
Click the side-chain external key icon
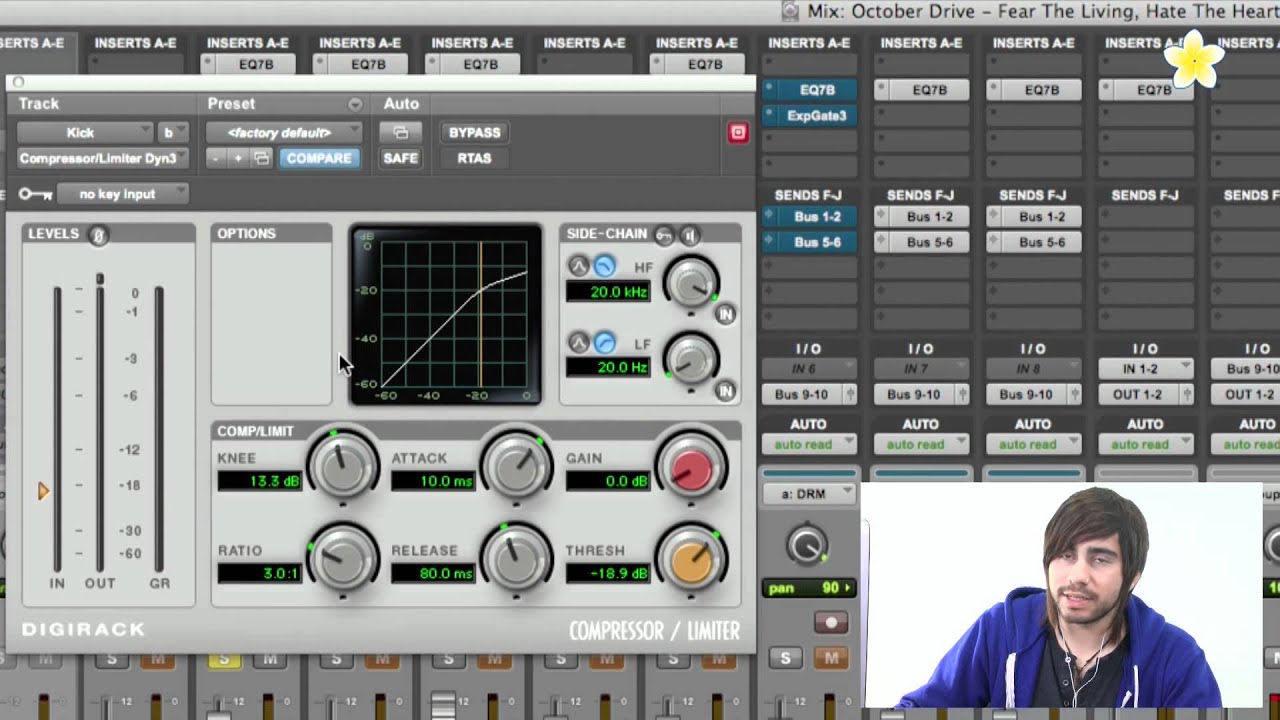click(664, 235)
